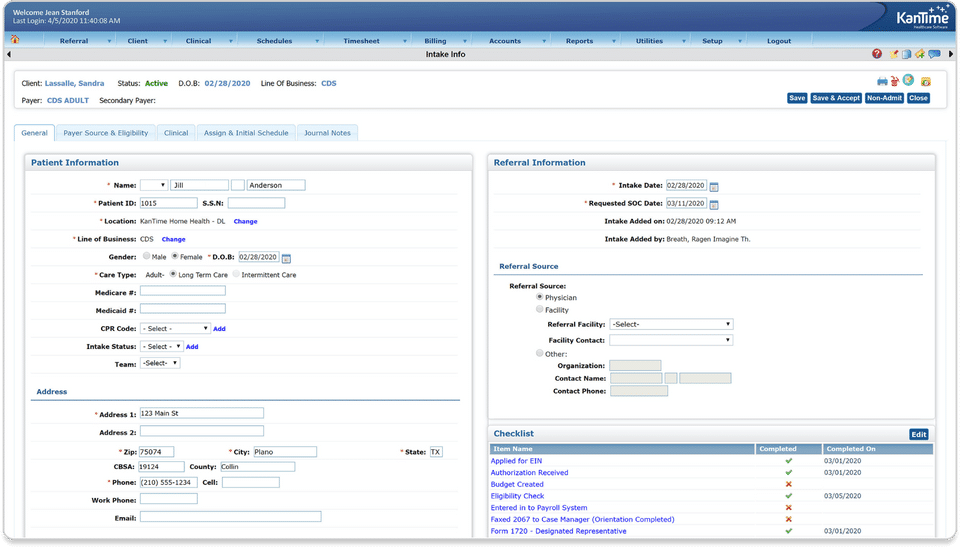Click red X for Faxed 2067 to Case Manager

coord(789,519)
